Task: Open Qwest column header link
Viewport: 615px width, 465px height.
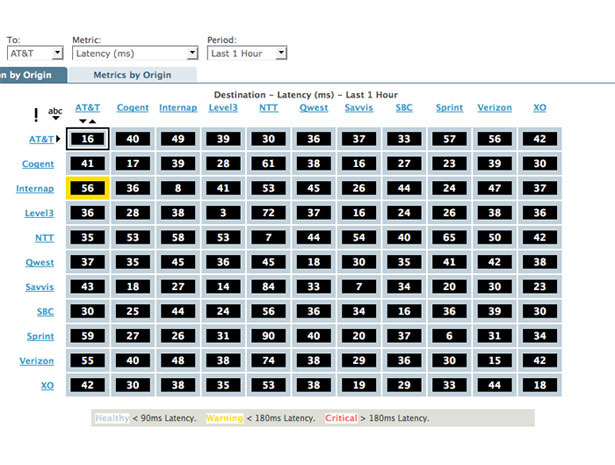Action: click(314, 108)
